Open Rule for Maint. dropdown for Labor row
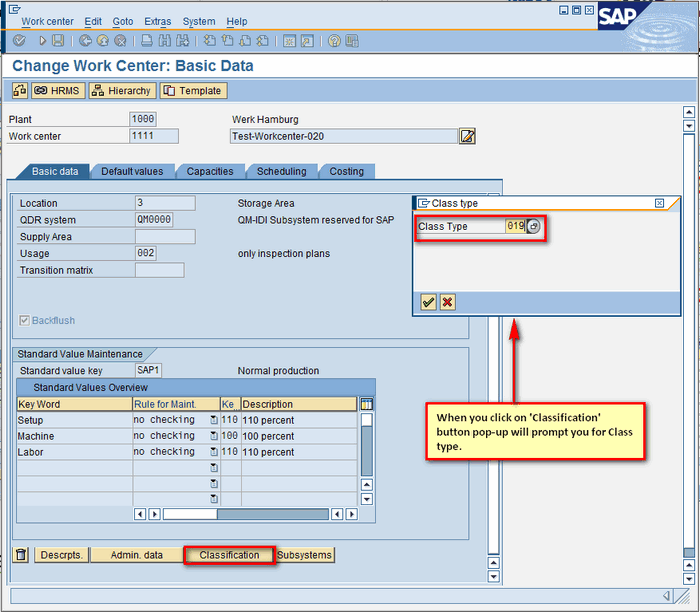700x612 pixels. point(214,452)
